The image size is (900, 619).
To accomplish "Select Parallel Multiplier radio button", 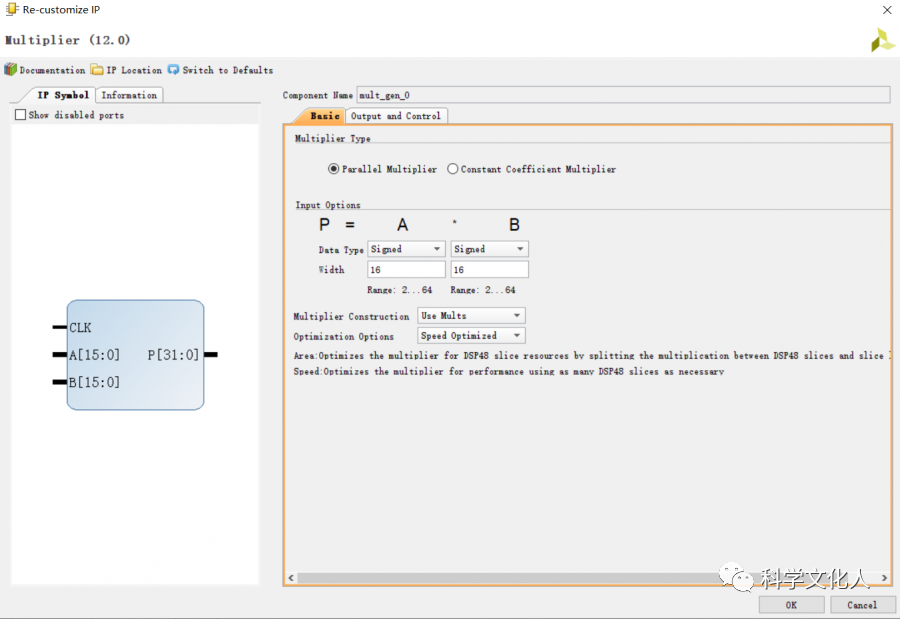I will pyautogui.click(x=334, y=169).
